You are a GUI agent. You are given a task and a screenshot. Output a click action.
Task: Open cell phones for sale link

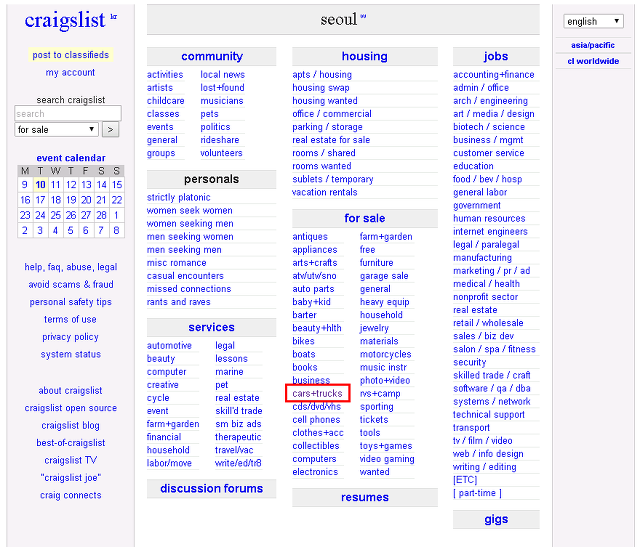click(x=316, y=420)
